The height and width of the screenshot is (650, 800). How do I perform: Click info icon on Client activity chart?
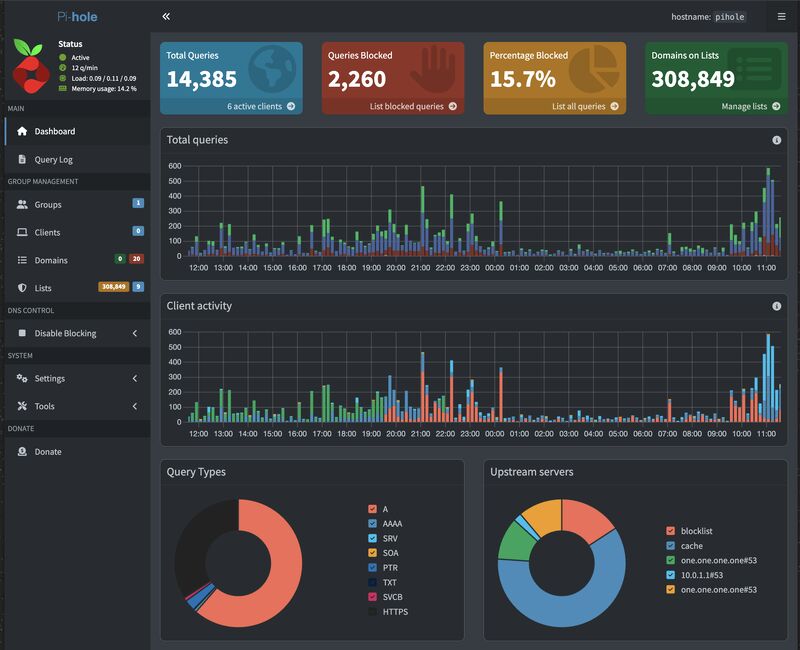click(x=777, y=306)
